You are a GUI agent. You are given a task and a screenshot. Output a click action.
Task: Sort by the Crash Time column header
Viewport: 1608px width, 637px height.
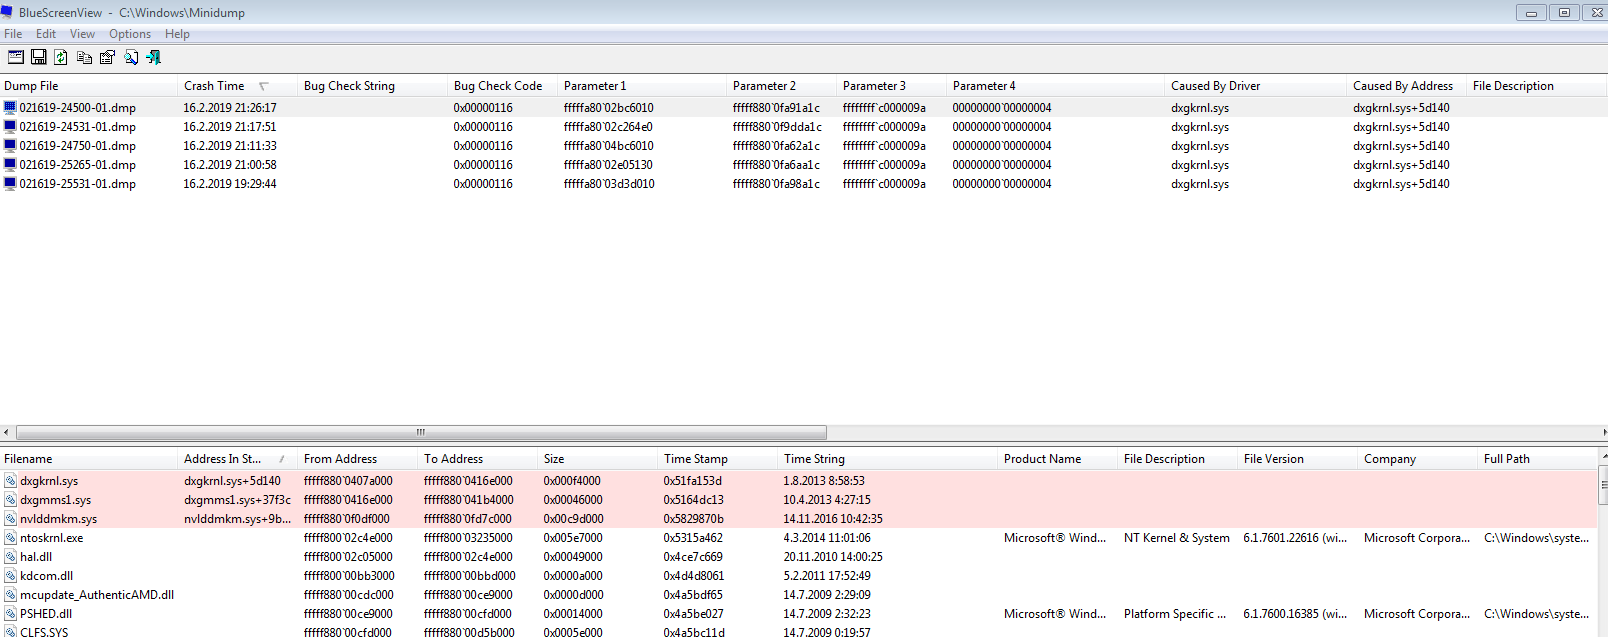238,86
